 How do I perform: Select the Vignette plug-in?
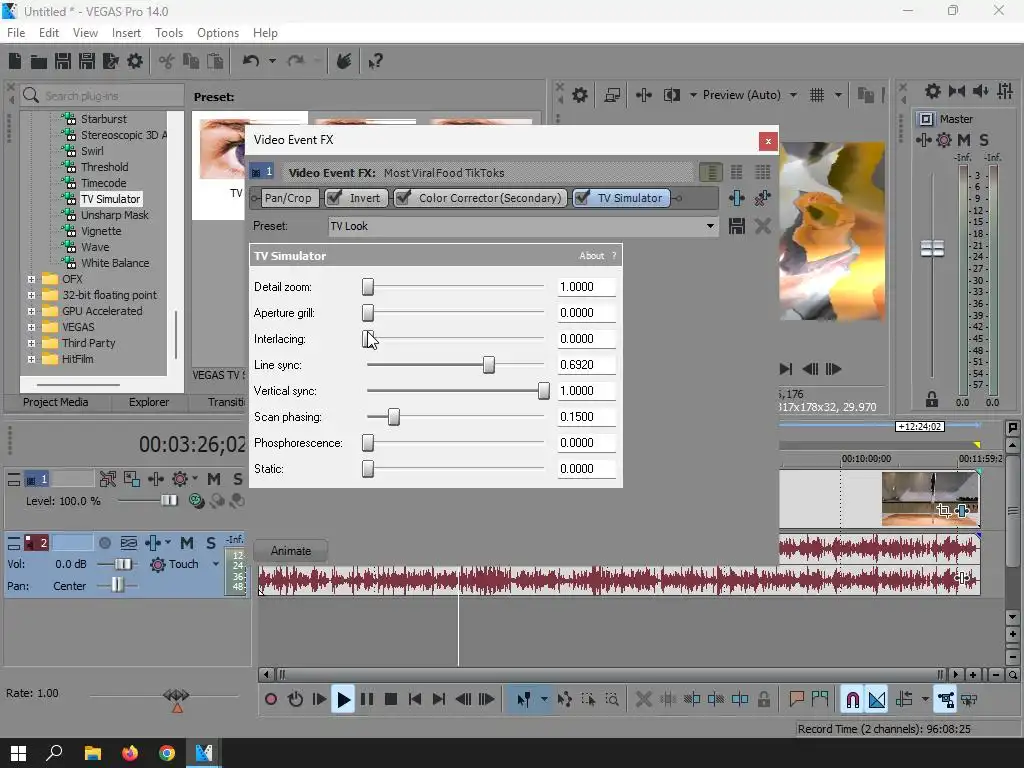tap(101, 231)
